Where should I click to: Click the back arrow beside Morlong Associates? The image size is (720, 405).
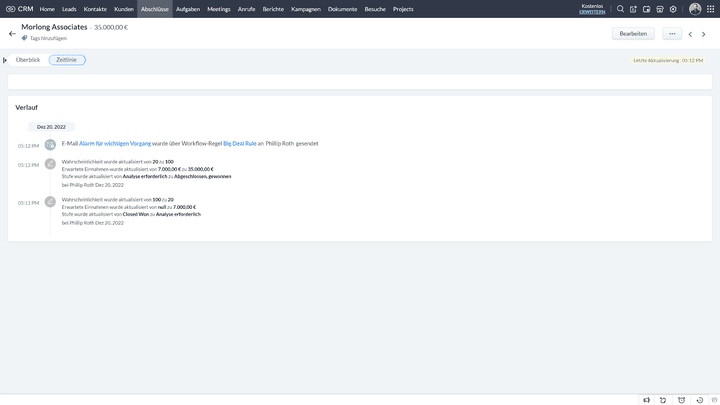click(12, 33)
